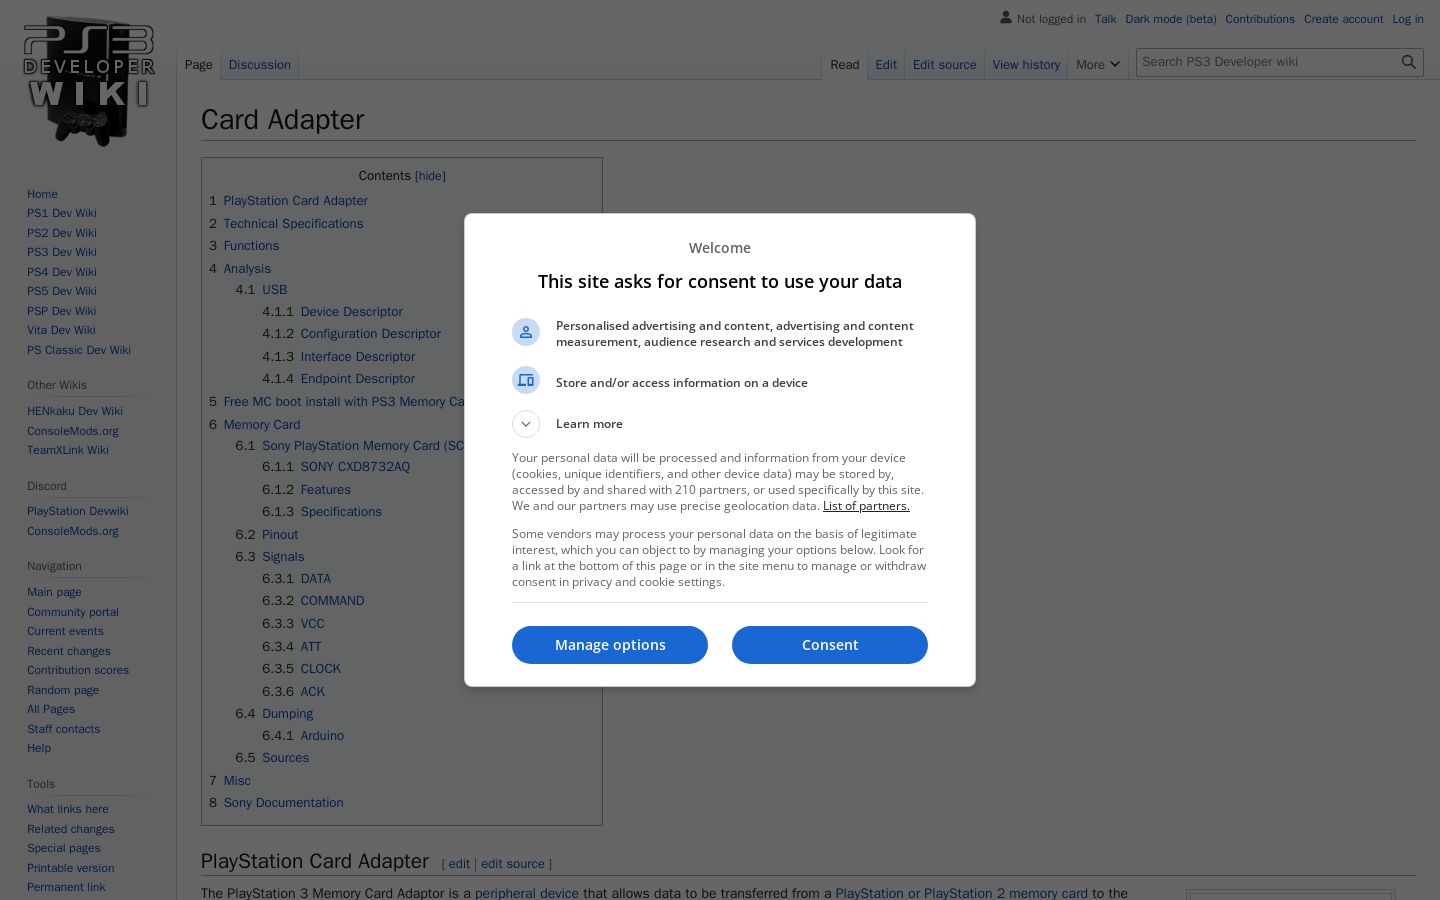Open What links here tool
1440x900 pixels.
tap(68, 809)
